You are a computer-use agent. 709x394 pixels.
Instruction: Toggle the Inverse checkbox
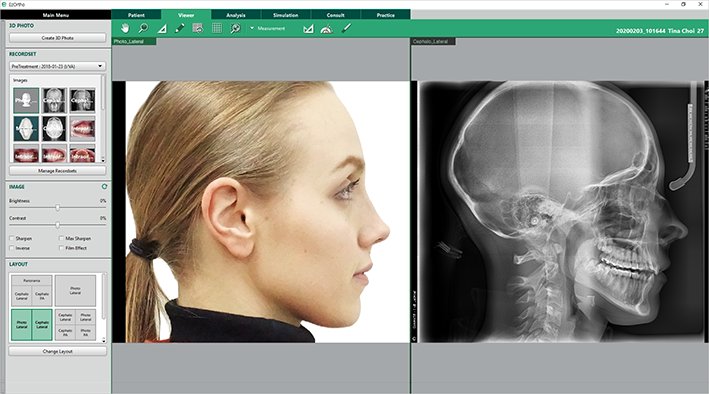12,248
